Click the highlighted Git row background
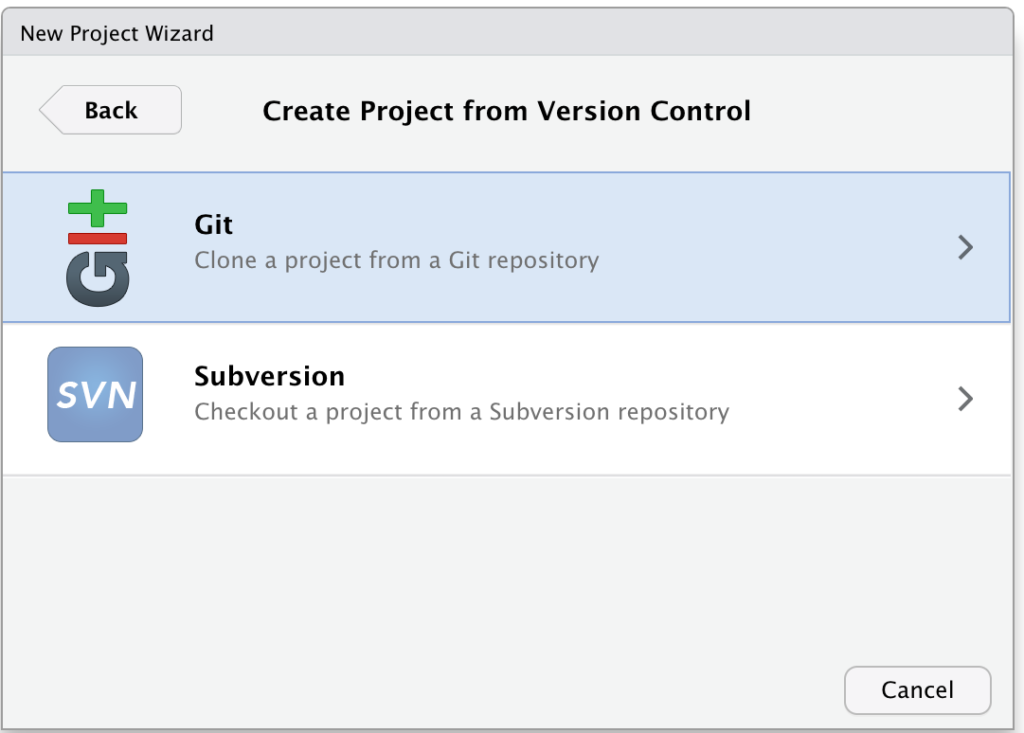This screenshot has width=1024, height=733. [x=506, y=248]
